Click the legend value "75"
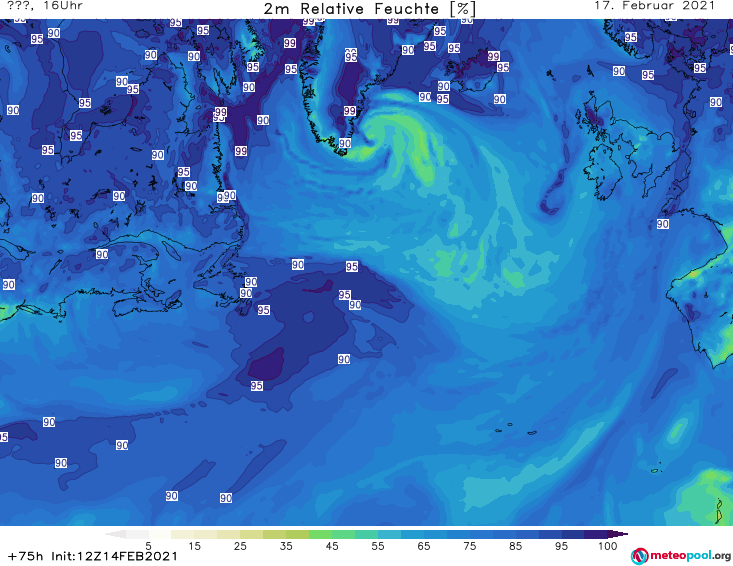Image resolution: width=733 pixels, height=566 pixels. coord(469,546)
